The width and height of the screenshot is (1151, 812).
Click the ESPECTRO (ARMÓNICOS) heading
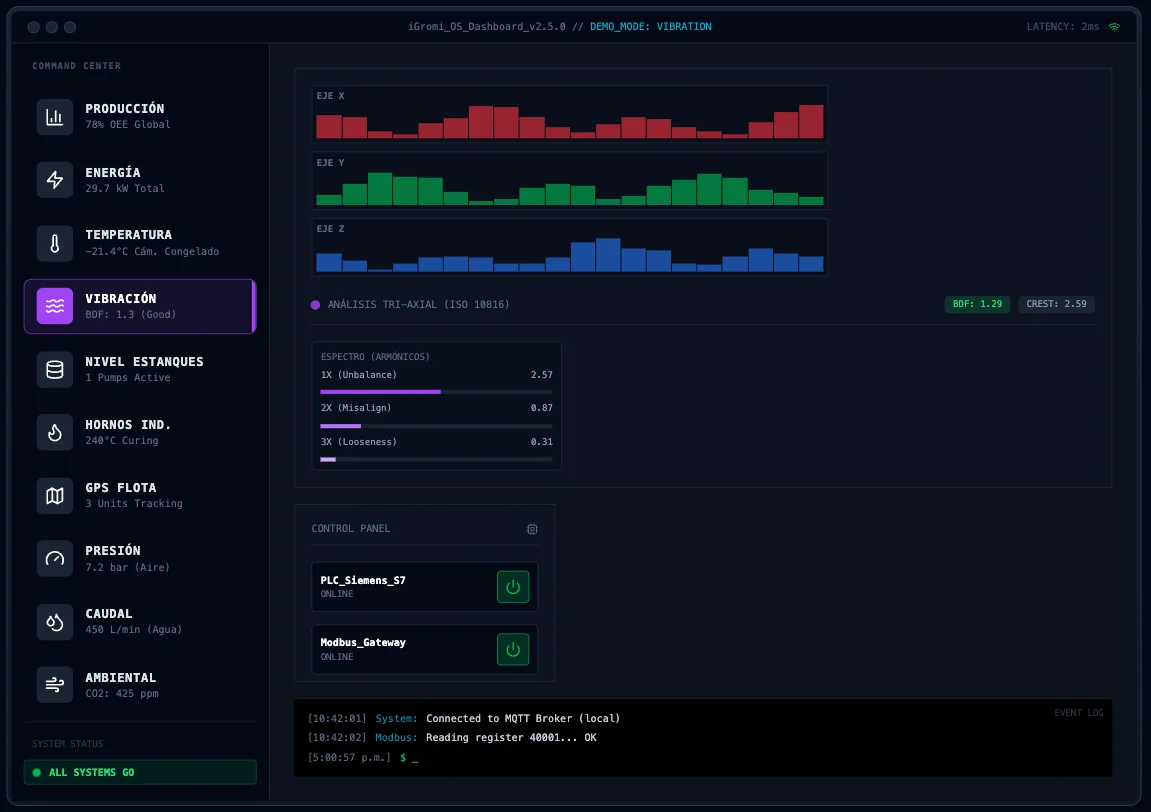(375, 357)
